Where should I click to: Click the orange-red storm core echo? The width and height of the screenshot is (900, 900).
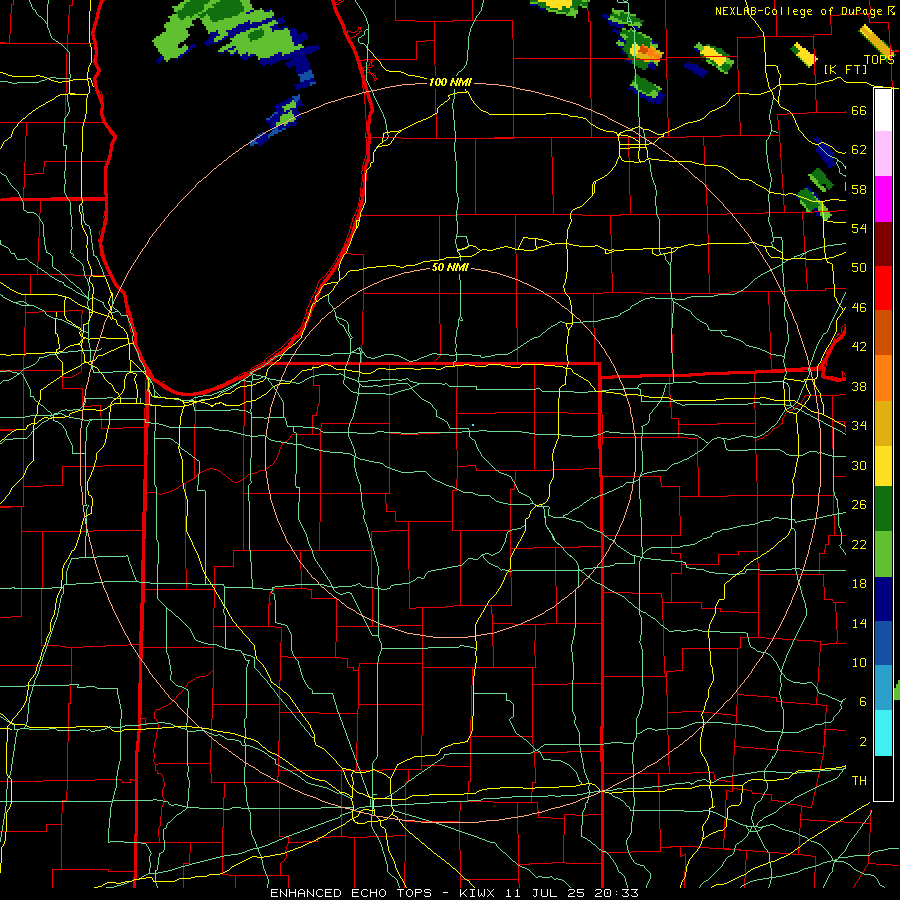coord(647,52)
